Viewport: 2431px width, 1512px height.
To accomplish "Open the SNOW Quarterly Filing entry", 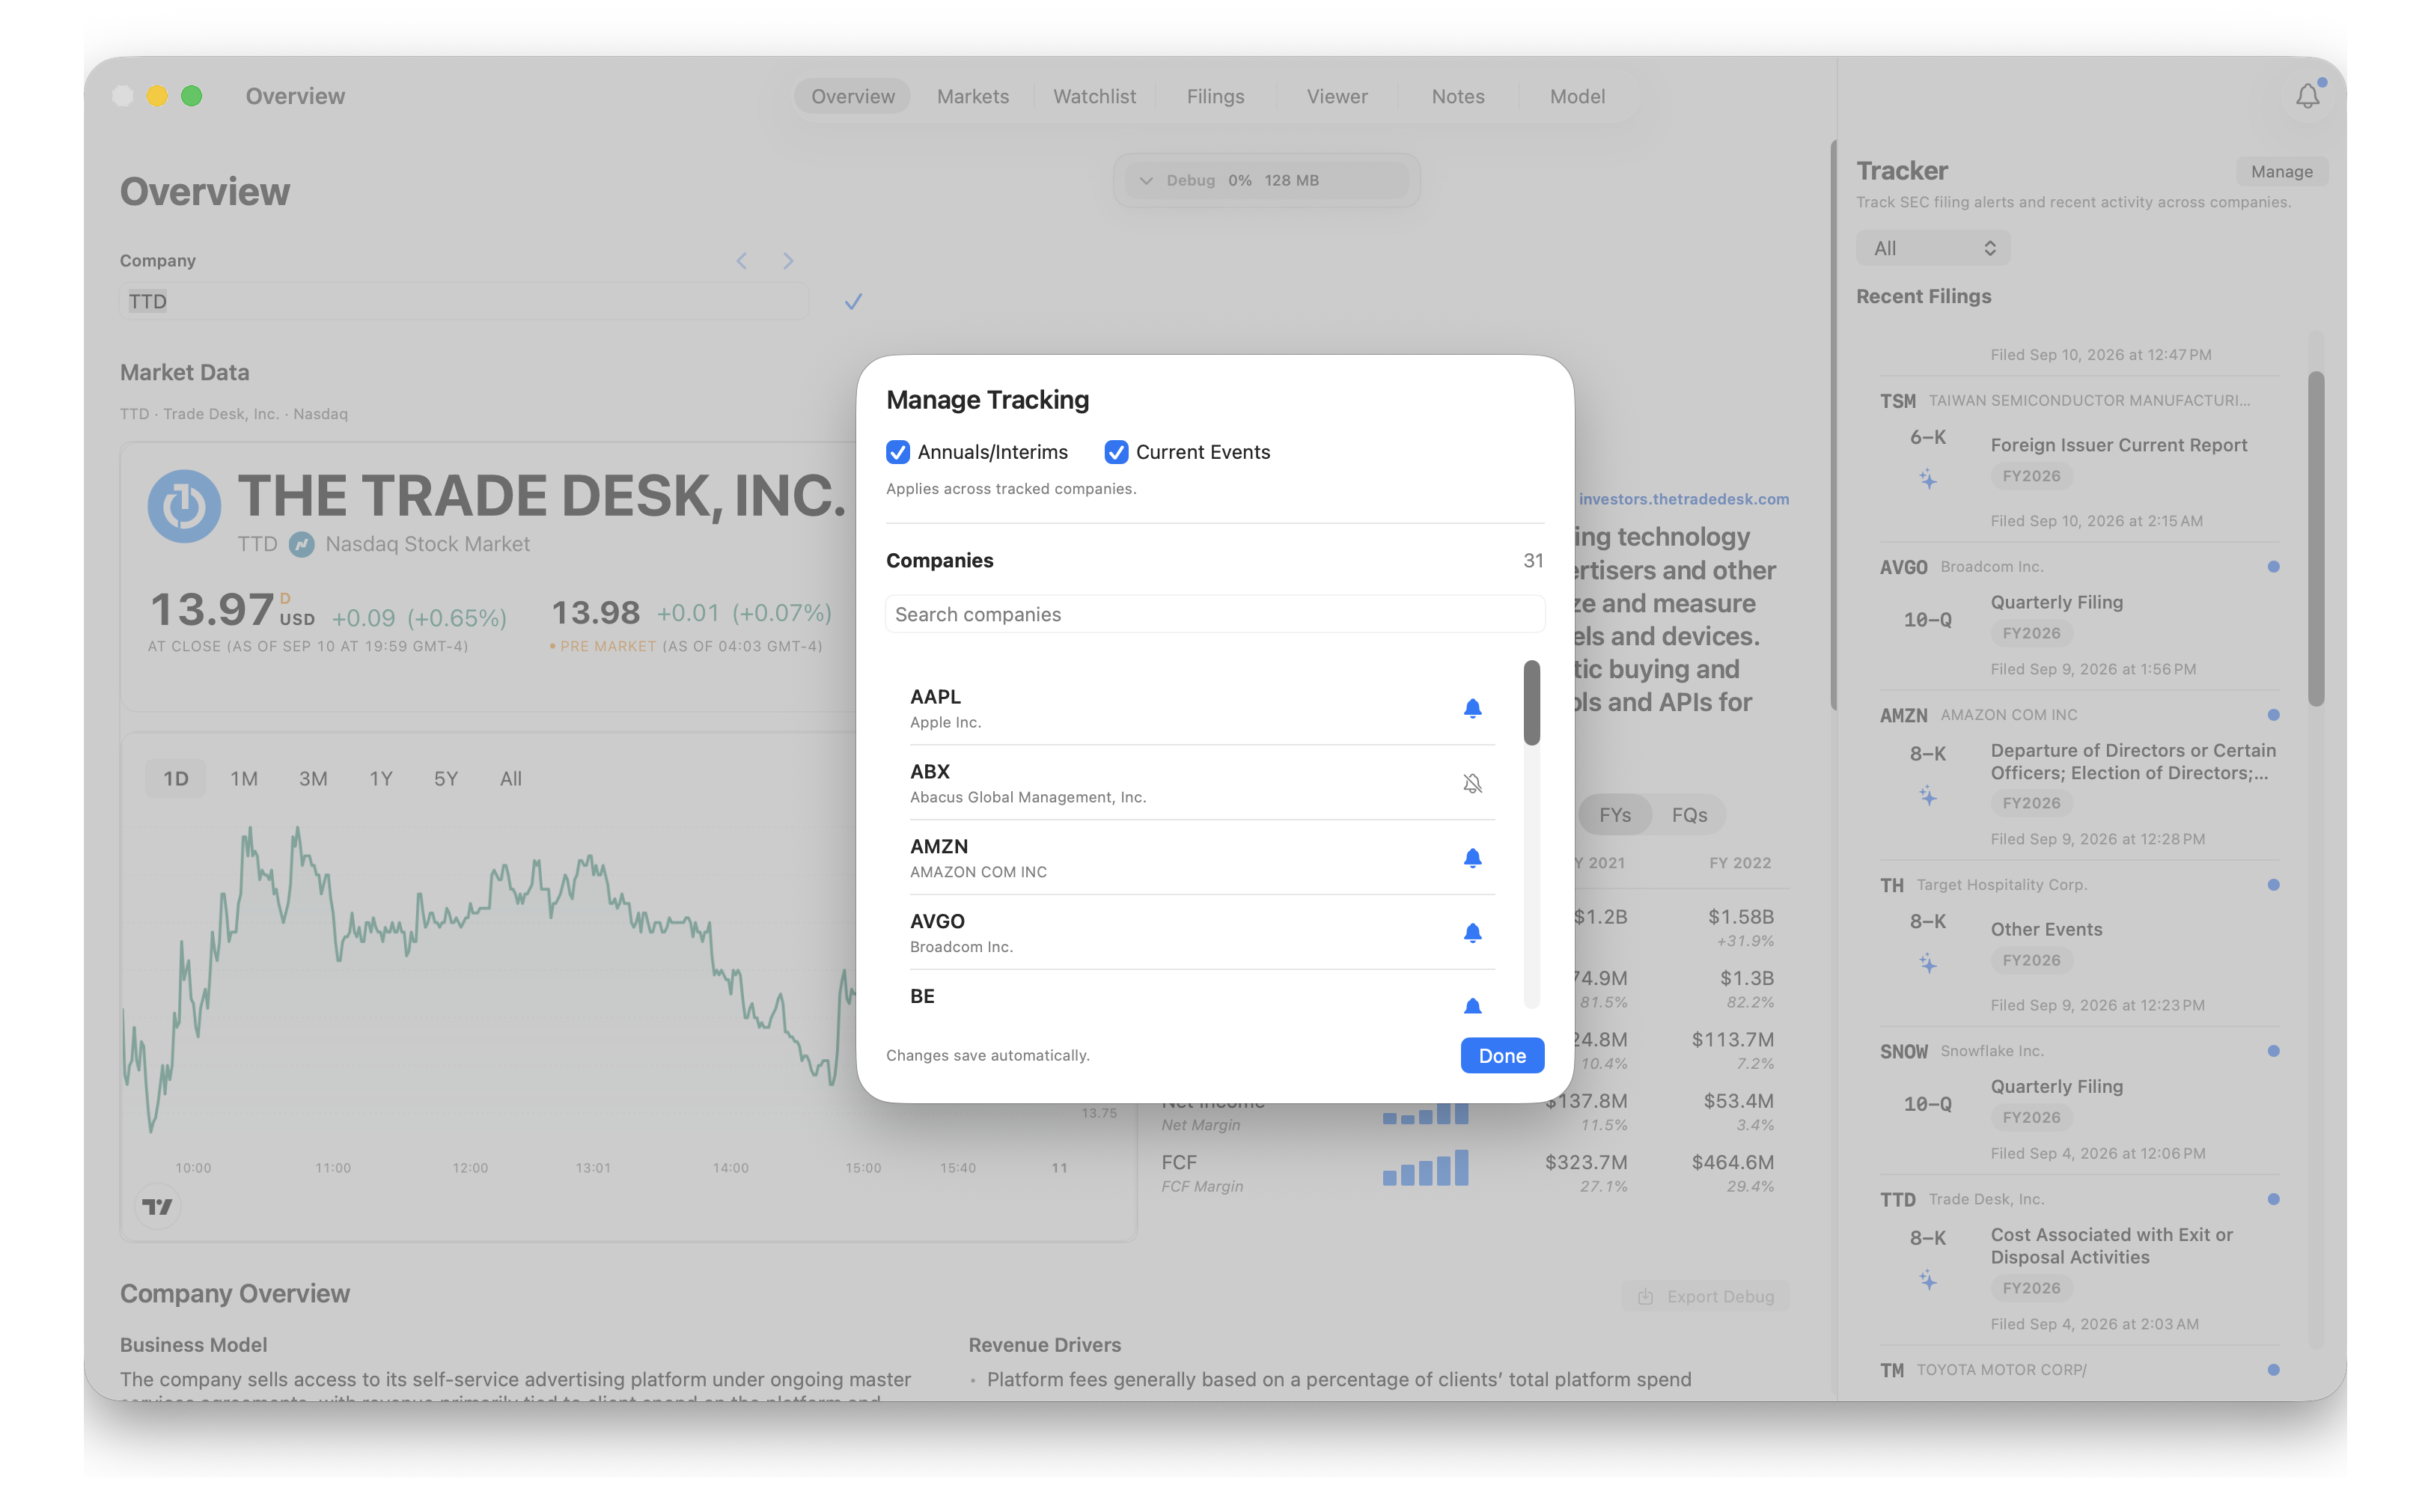I will coord(2080,1100).
